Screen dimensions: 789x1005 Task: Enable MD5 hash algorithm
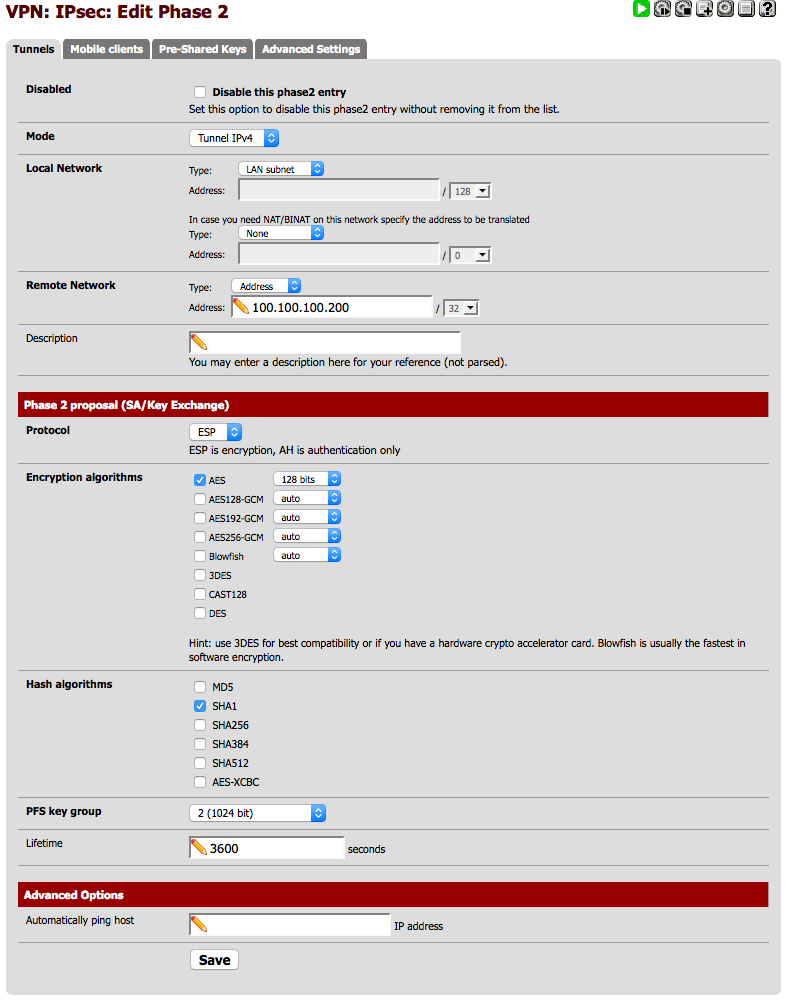(x=200, y=687)
